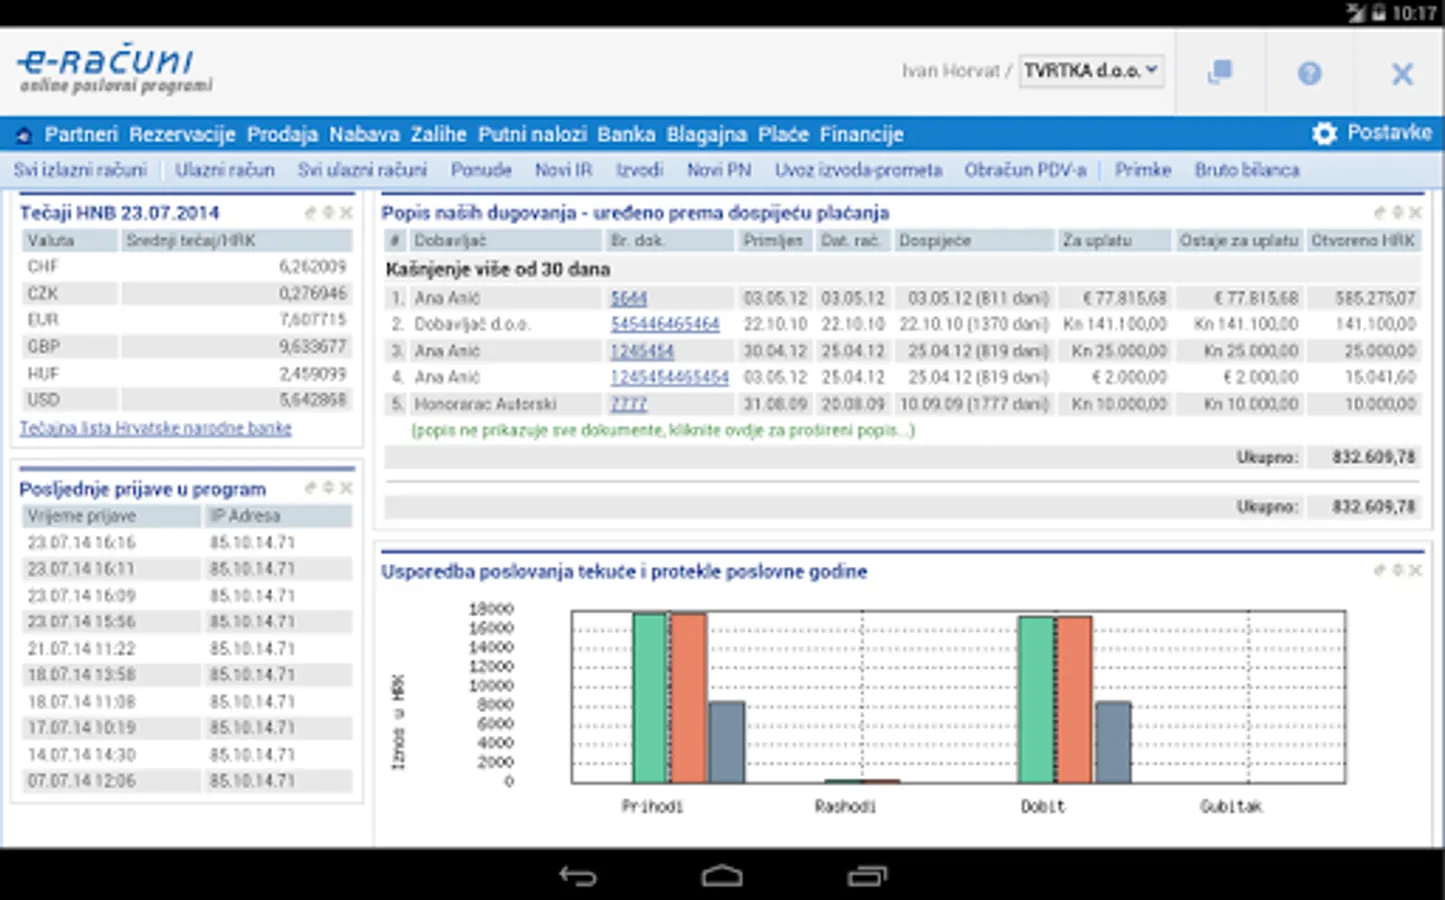Screen dimensions: 1445x900
Task: Open document number 1245454465454
Action: tap(669, 377)
